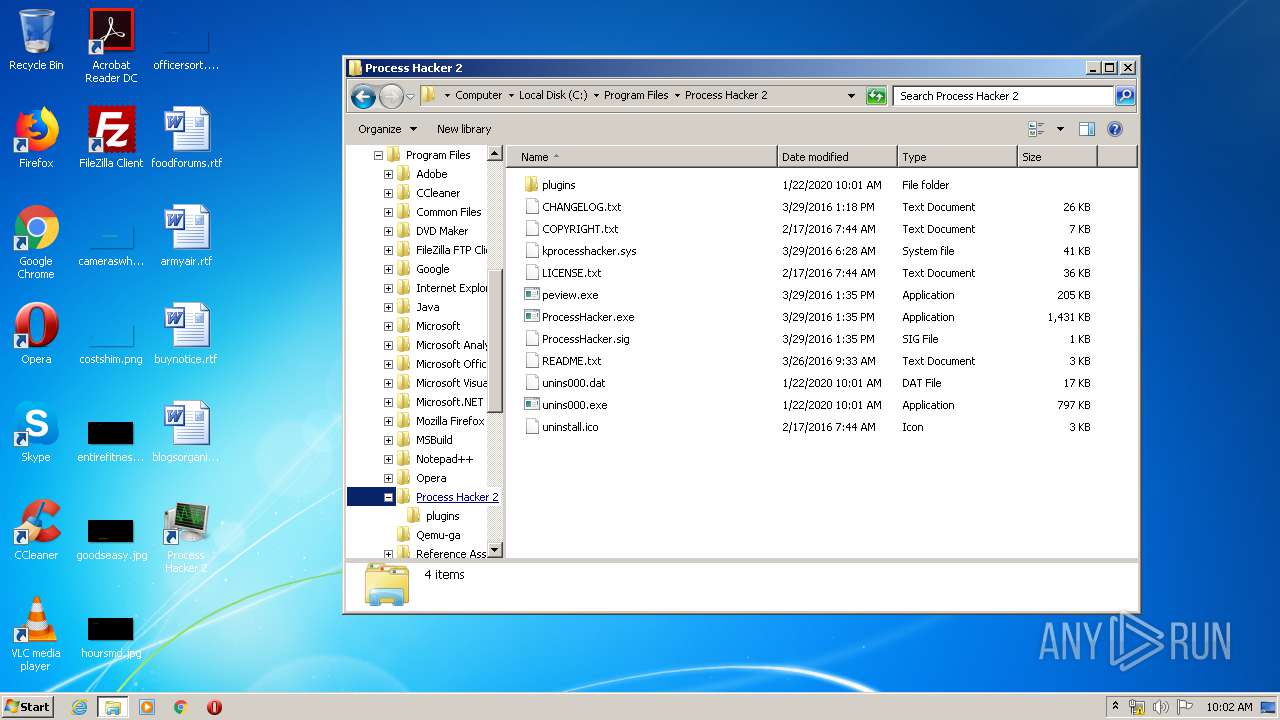Launch FileZilla Client desktop shortcut
1280x720 pixels.
click(x=111, y=138)
